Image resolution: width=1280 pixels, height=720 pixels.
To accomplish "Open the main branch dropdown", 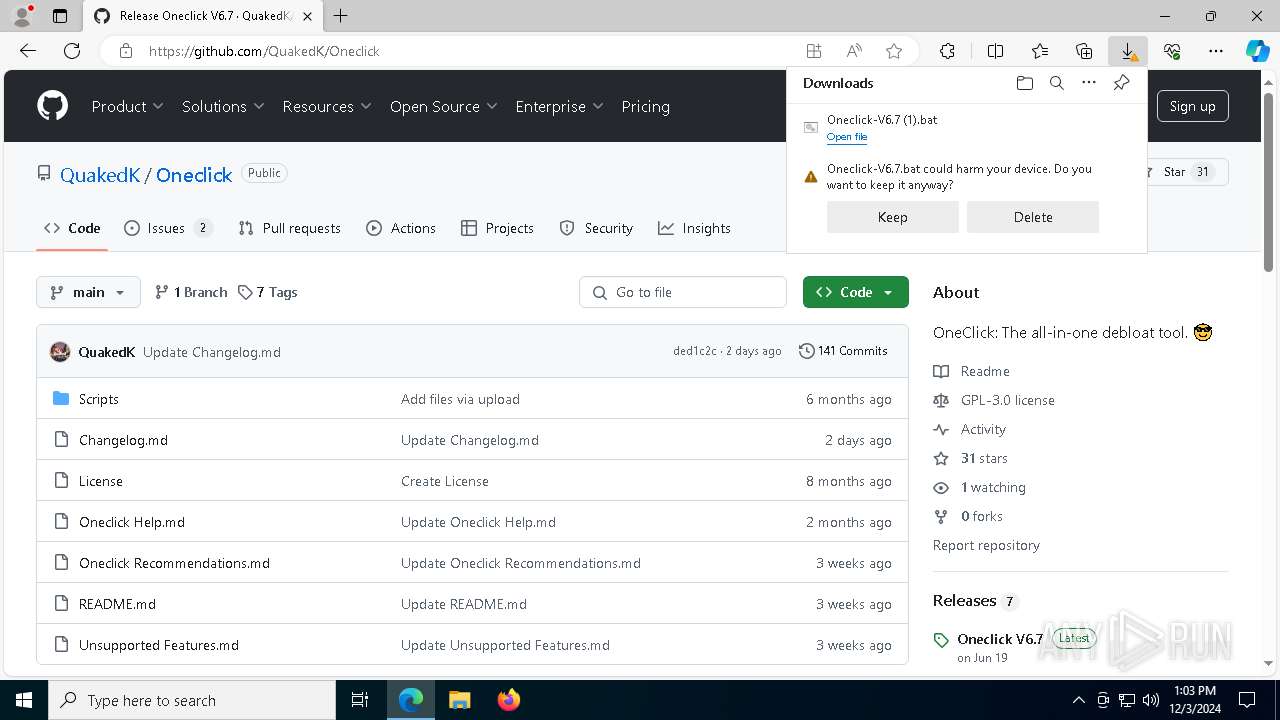I will (88, 292).
